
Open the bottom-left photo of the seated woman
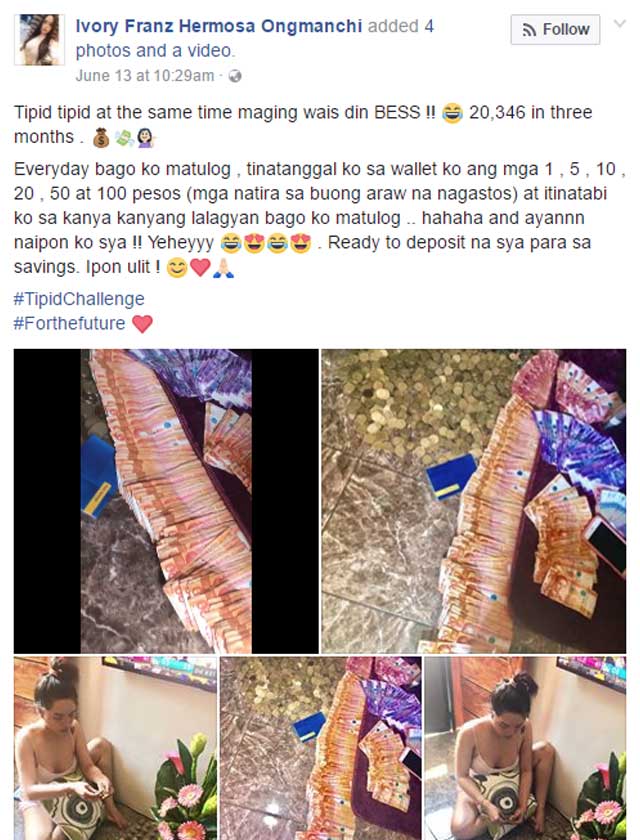click(x=115, y=748)
